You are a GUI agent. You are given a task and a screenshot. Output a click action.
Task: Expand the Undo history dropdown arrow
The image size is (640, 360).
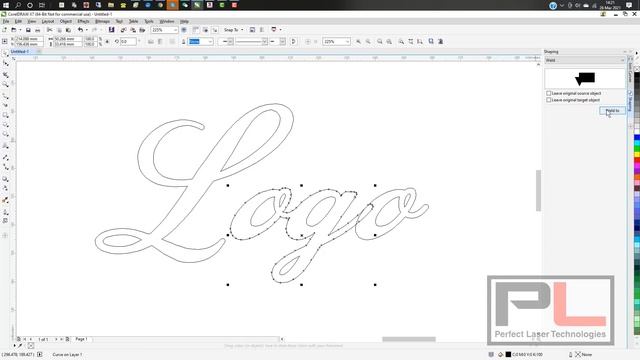point(87,30)
